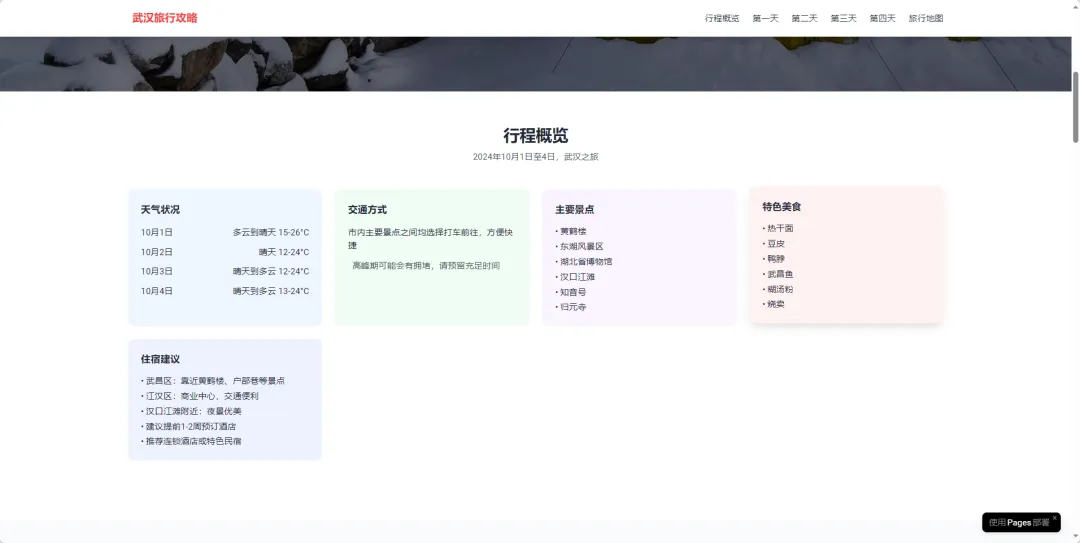Open the 行程概览 navigation link
The image size is (1080, 543).
[722, 18]
